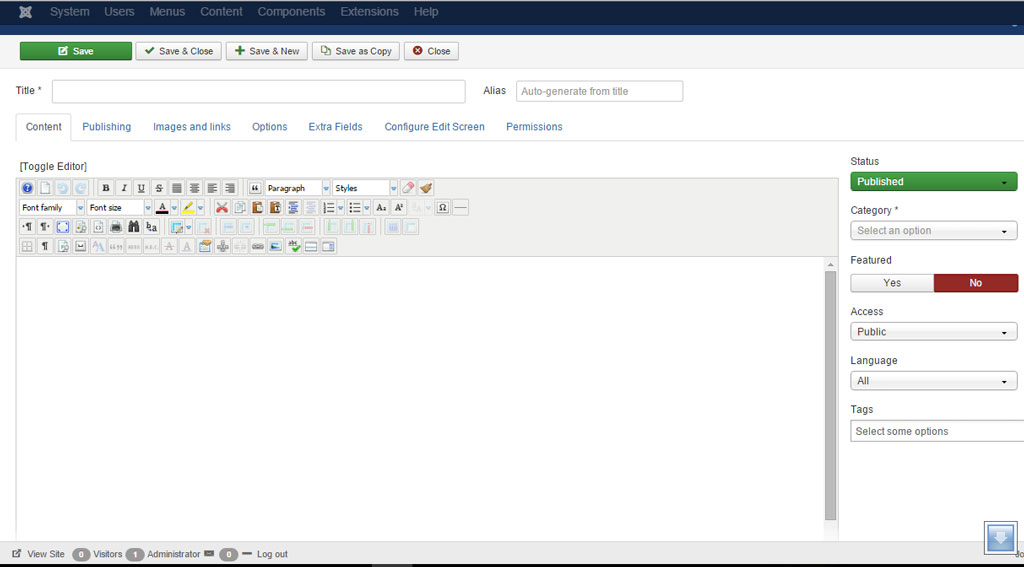Click the green Save button
Viewport: 1024px width, 567px height.
click(76, 51)
